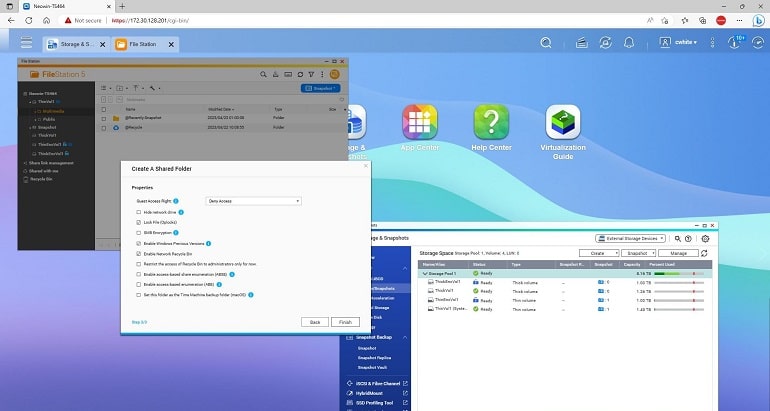The width and height of the screenshot is (770, 411).
Task: Toggle Restrict Recycle Bin access to administrators checkbox
Action: 138,264
